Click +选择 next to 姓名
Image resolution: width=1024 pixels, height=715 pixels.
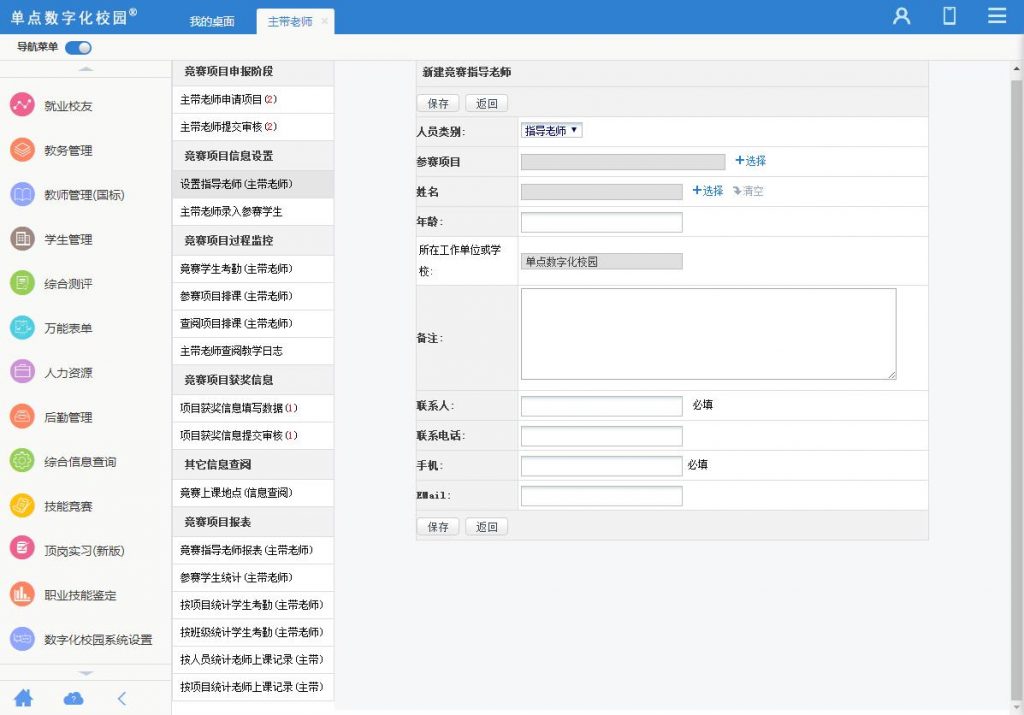click(707, 191)
